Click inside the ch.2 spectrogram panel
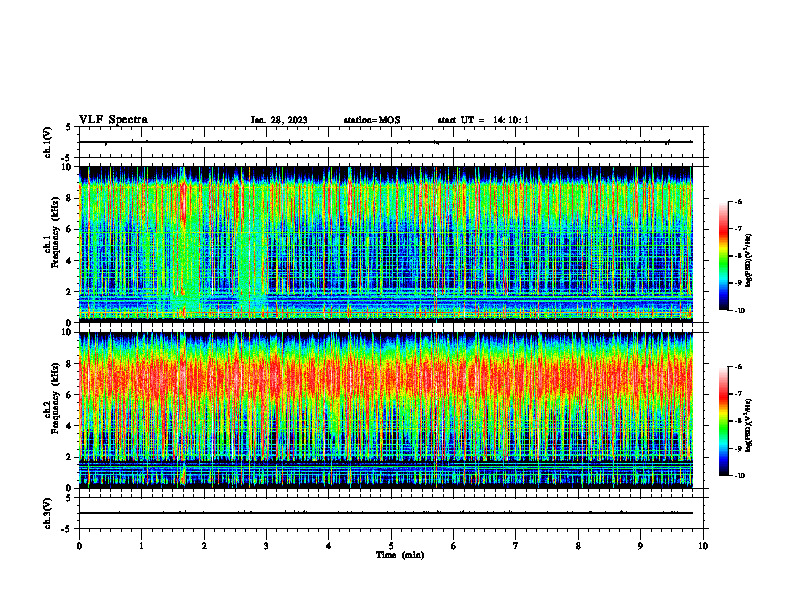Viewport: 792px width, 612px height. point(386,410)
